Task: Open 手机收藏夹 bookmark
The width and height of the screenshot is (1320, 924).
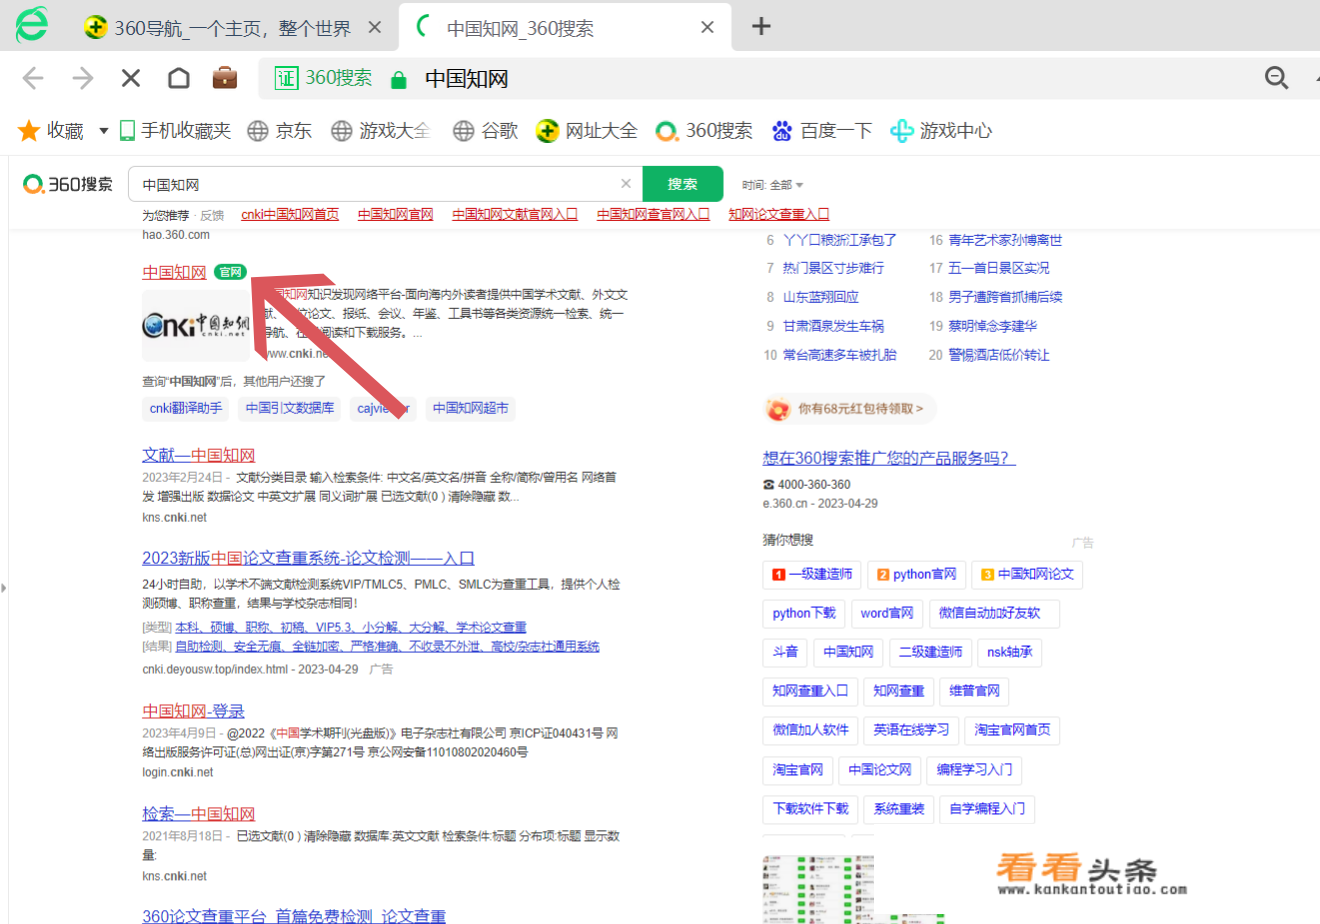Action: coord(175,130)
